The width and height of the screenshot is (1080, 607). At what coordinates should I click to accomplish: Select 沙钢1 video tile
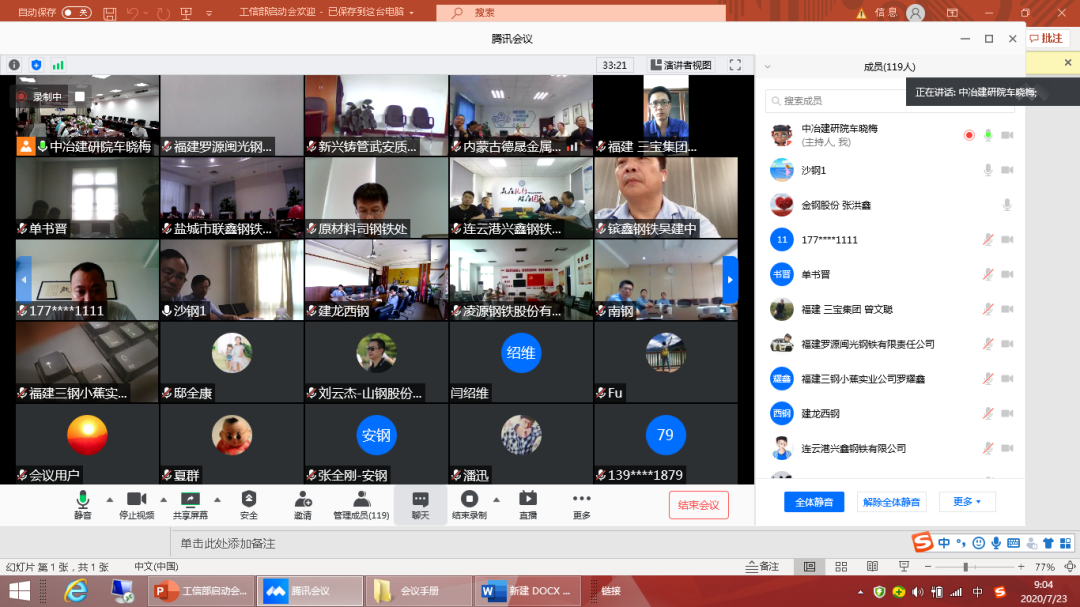click(x=231, y=280)
